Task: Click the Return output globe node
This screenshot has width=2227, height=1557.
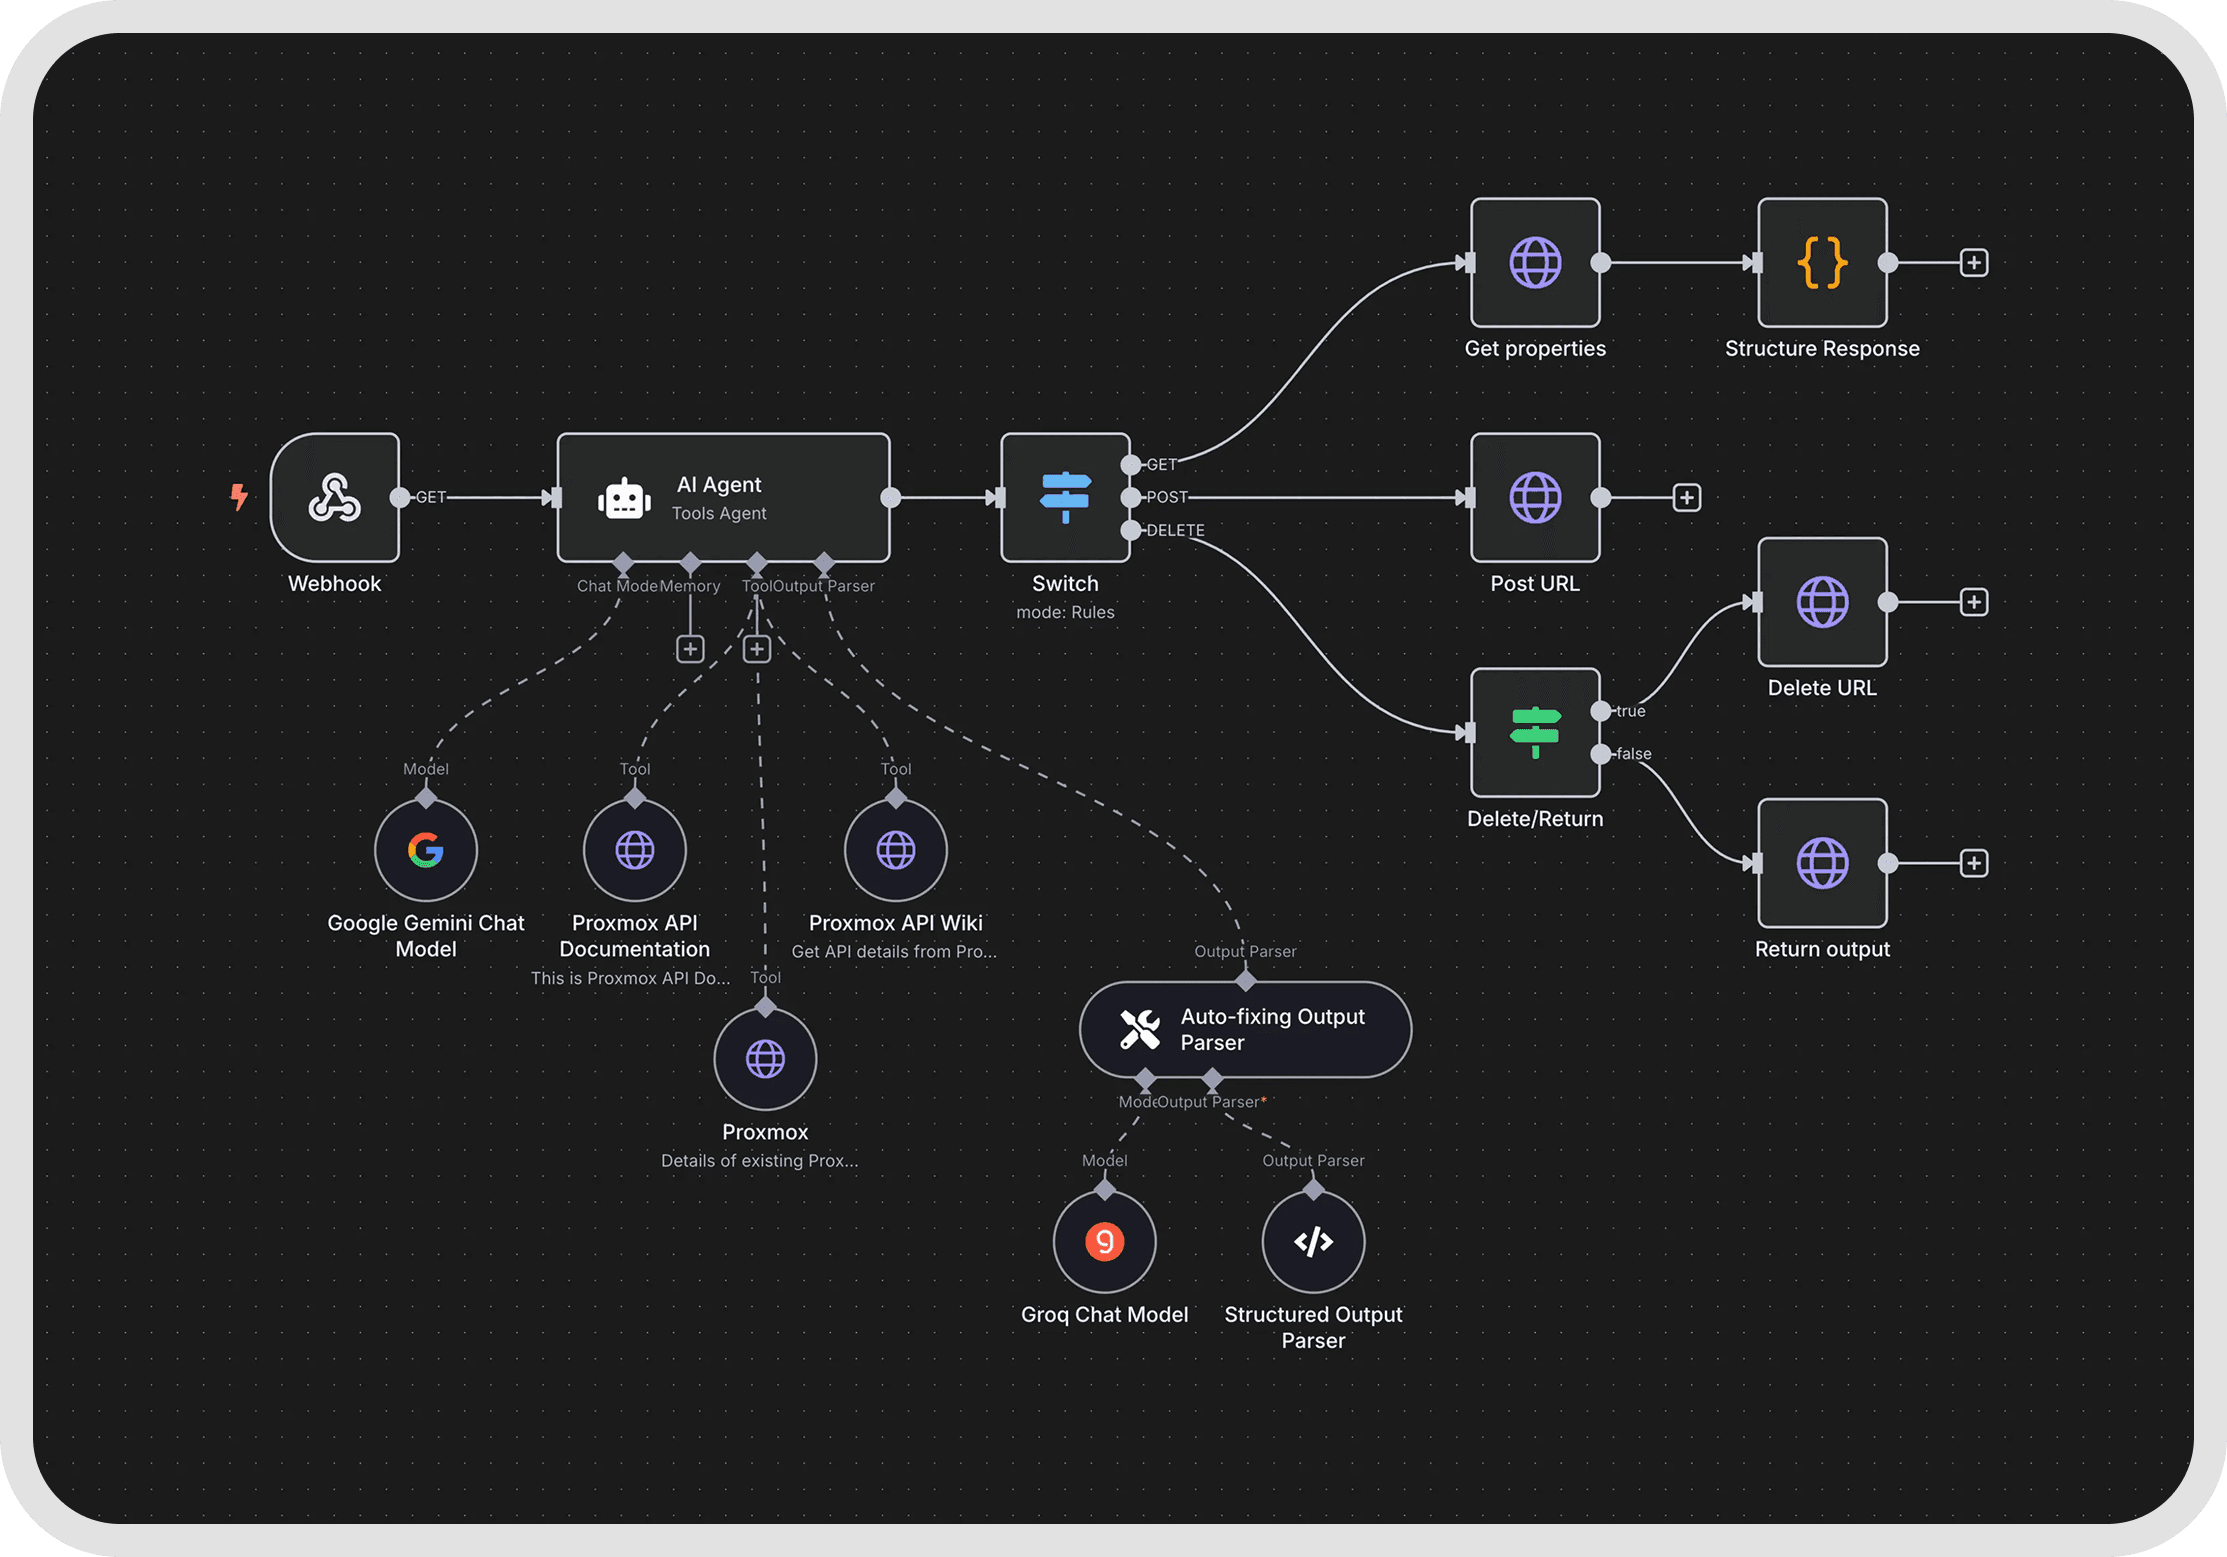Action: tap(1821, 863)
